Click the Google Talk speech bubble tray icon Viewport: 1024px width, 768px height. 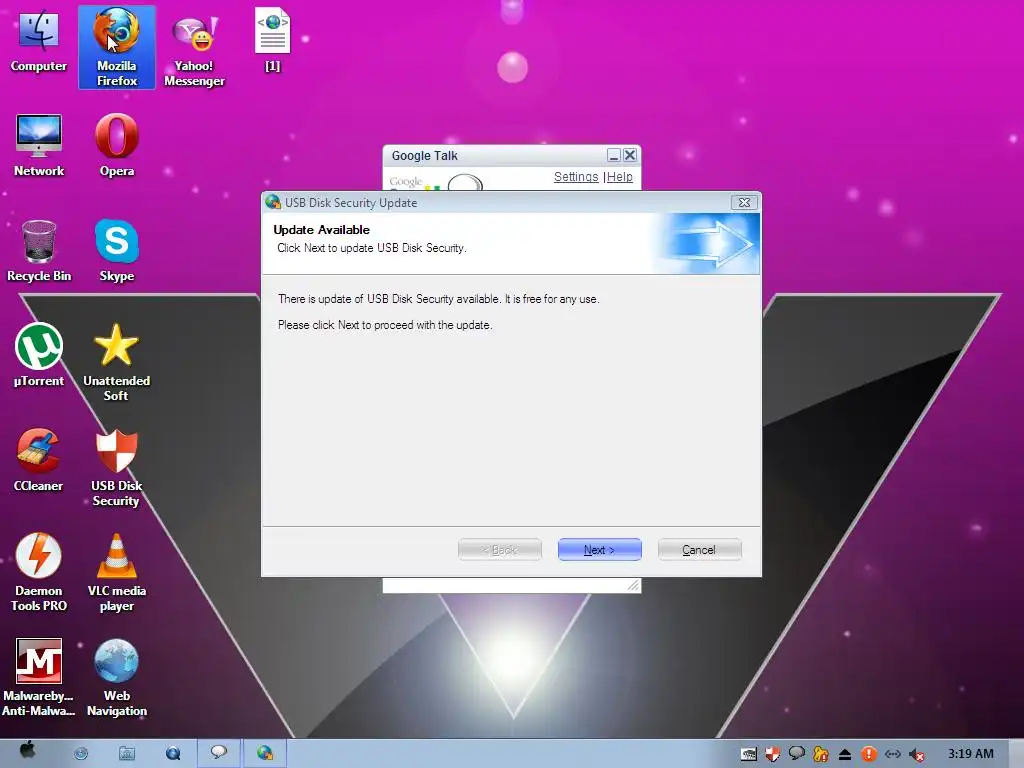pyautogui.click(x=797, y=754)
